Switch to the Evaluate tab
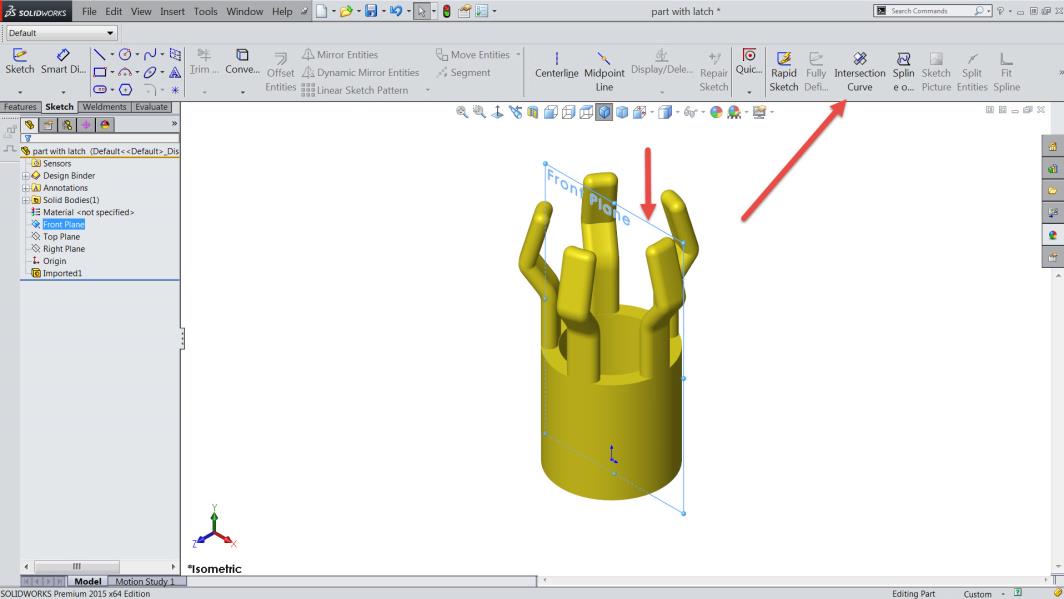This screenshot has height=599, width=1064. click(151, 107)
